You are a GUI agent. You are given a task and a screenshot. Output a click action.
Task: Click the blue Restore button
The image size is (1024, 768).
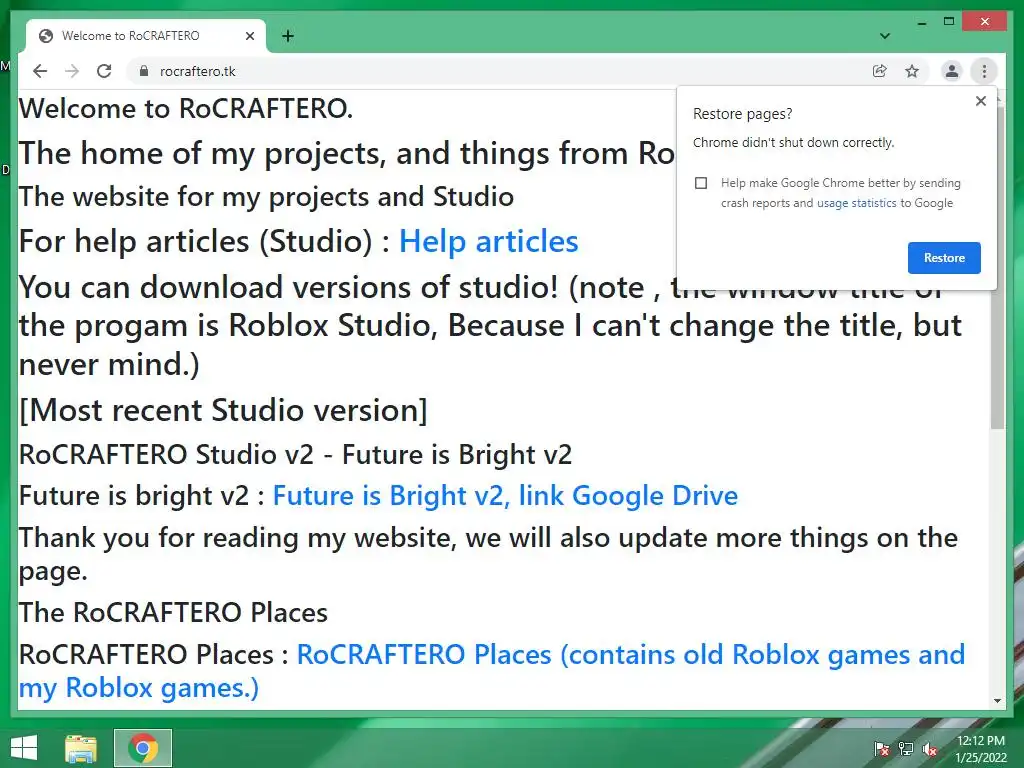pos(944,258)
